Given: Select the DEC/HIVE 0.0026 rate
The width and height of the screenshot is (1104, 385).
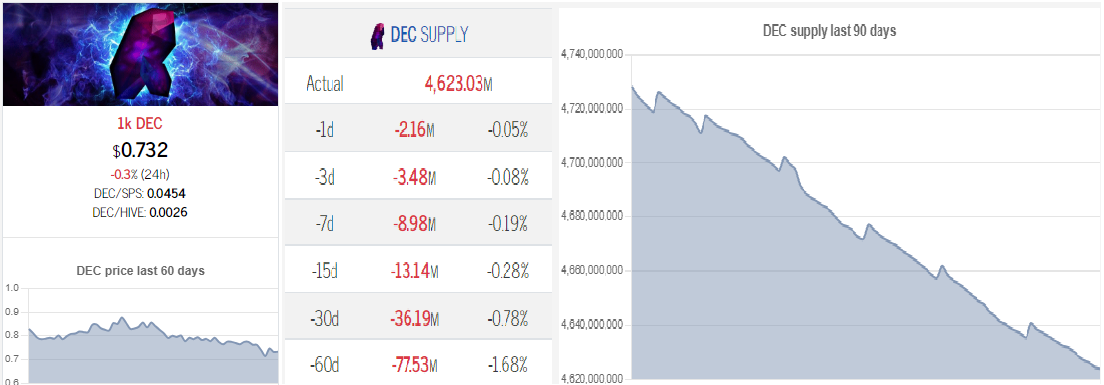Looking at the screenshot, I should pyautogui.click(x=141, y=211).
